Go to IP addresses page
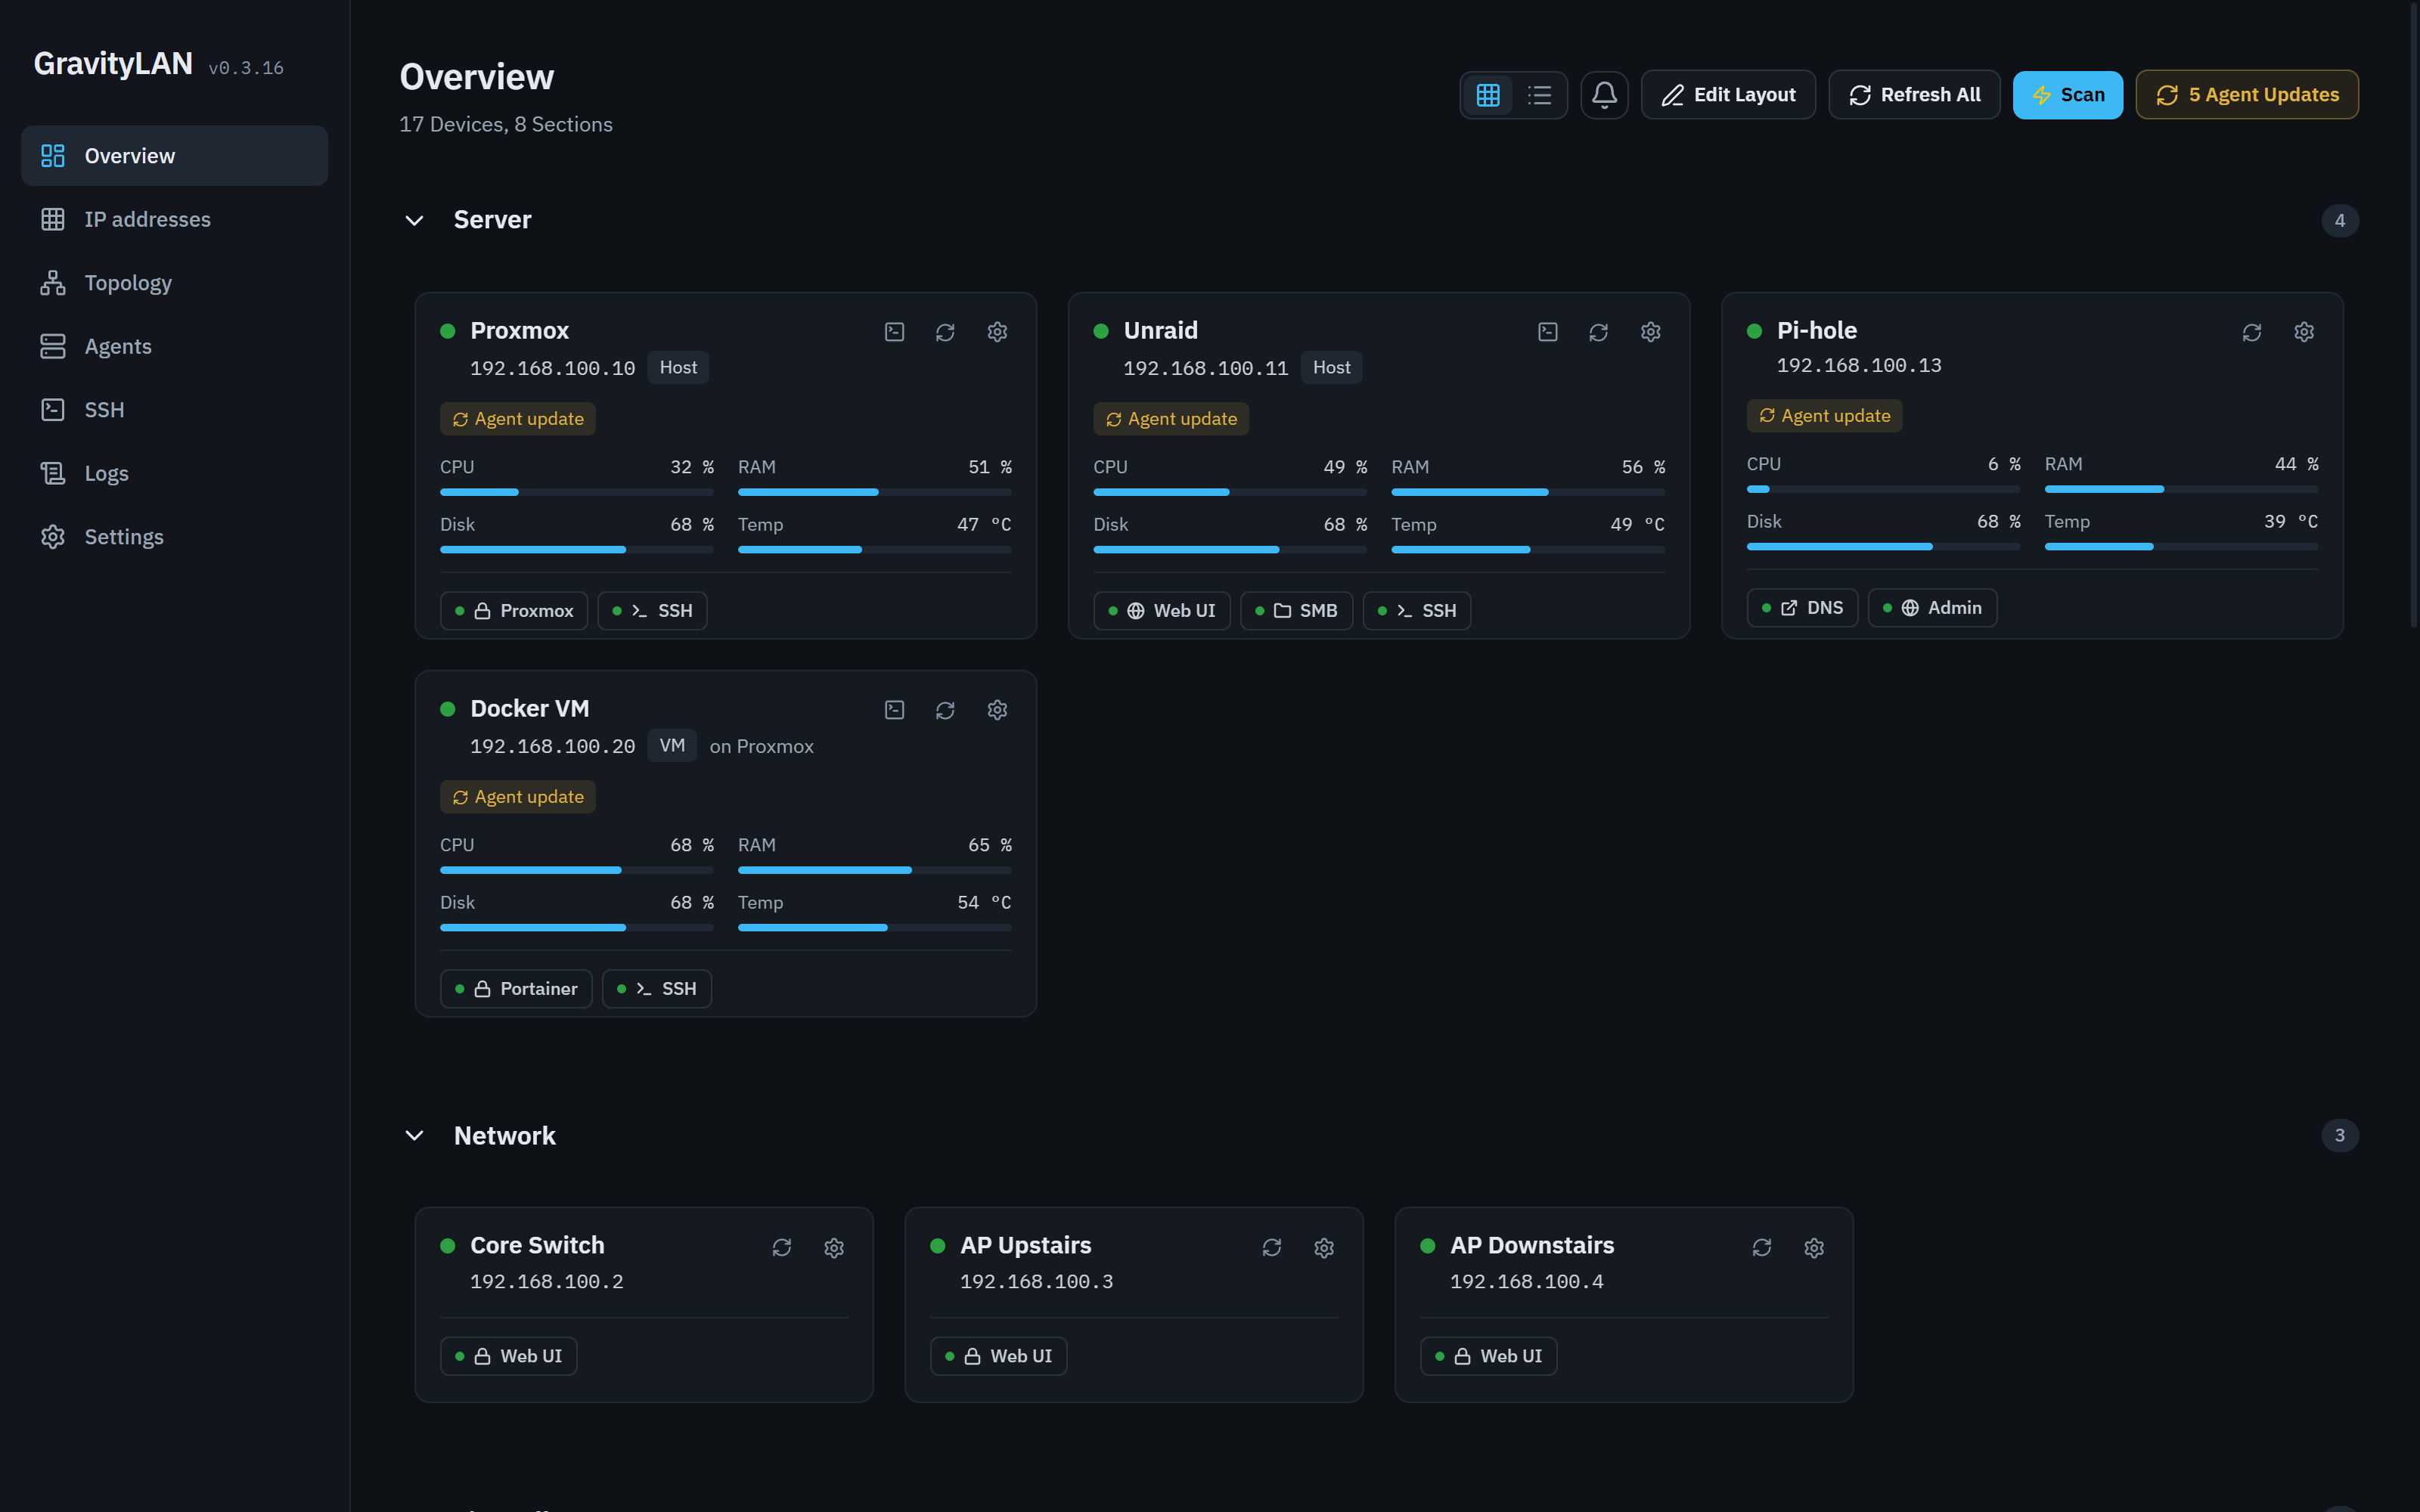 point(174,219)
